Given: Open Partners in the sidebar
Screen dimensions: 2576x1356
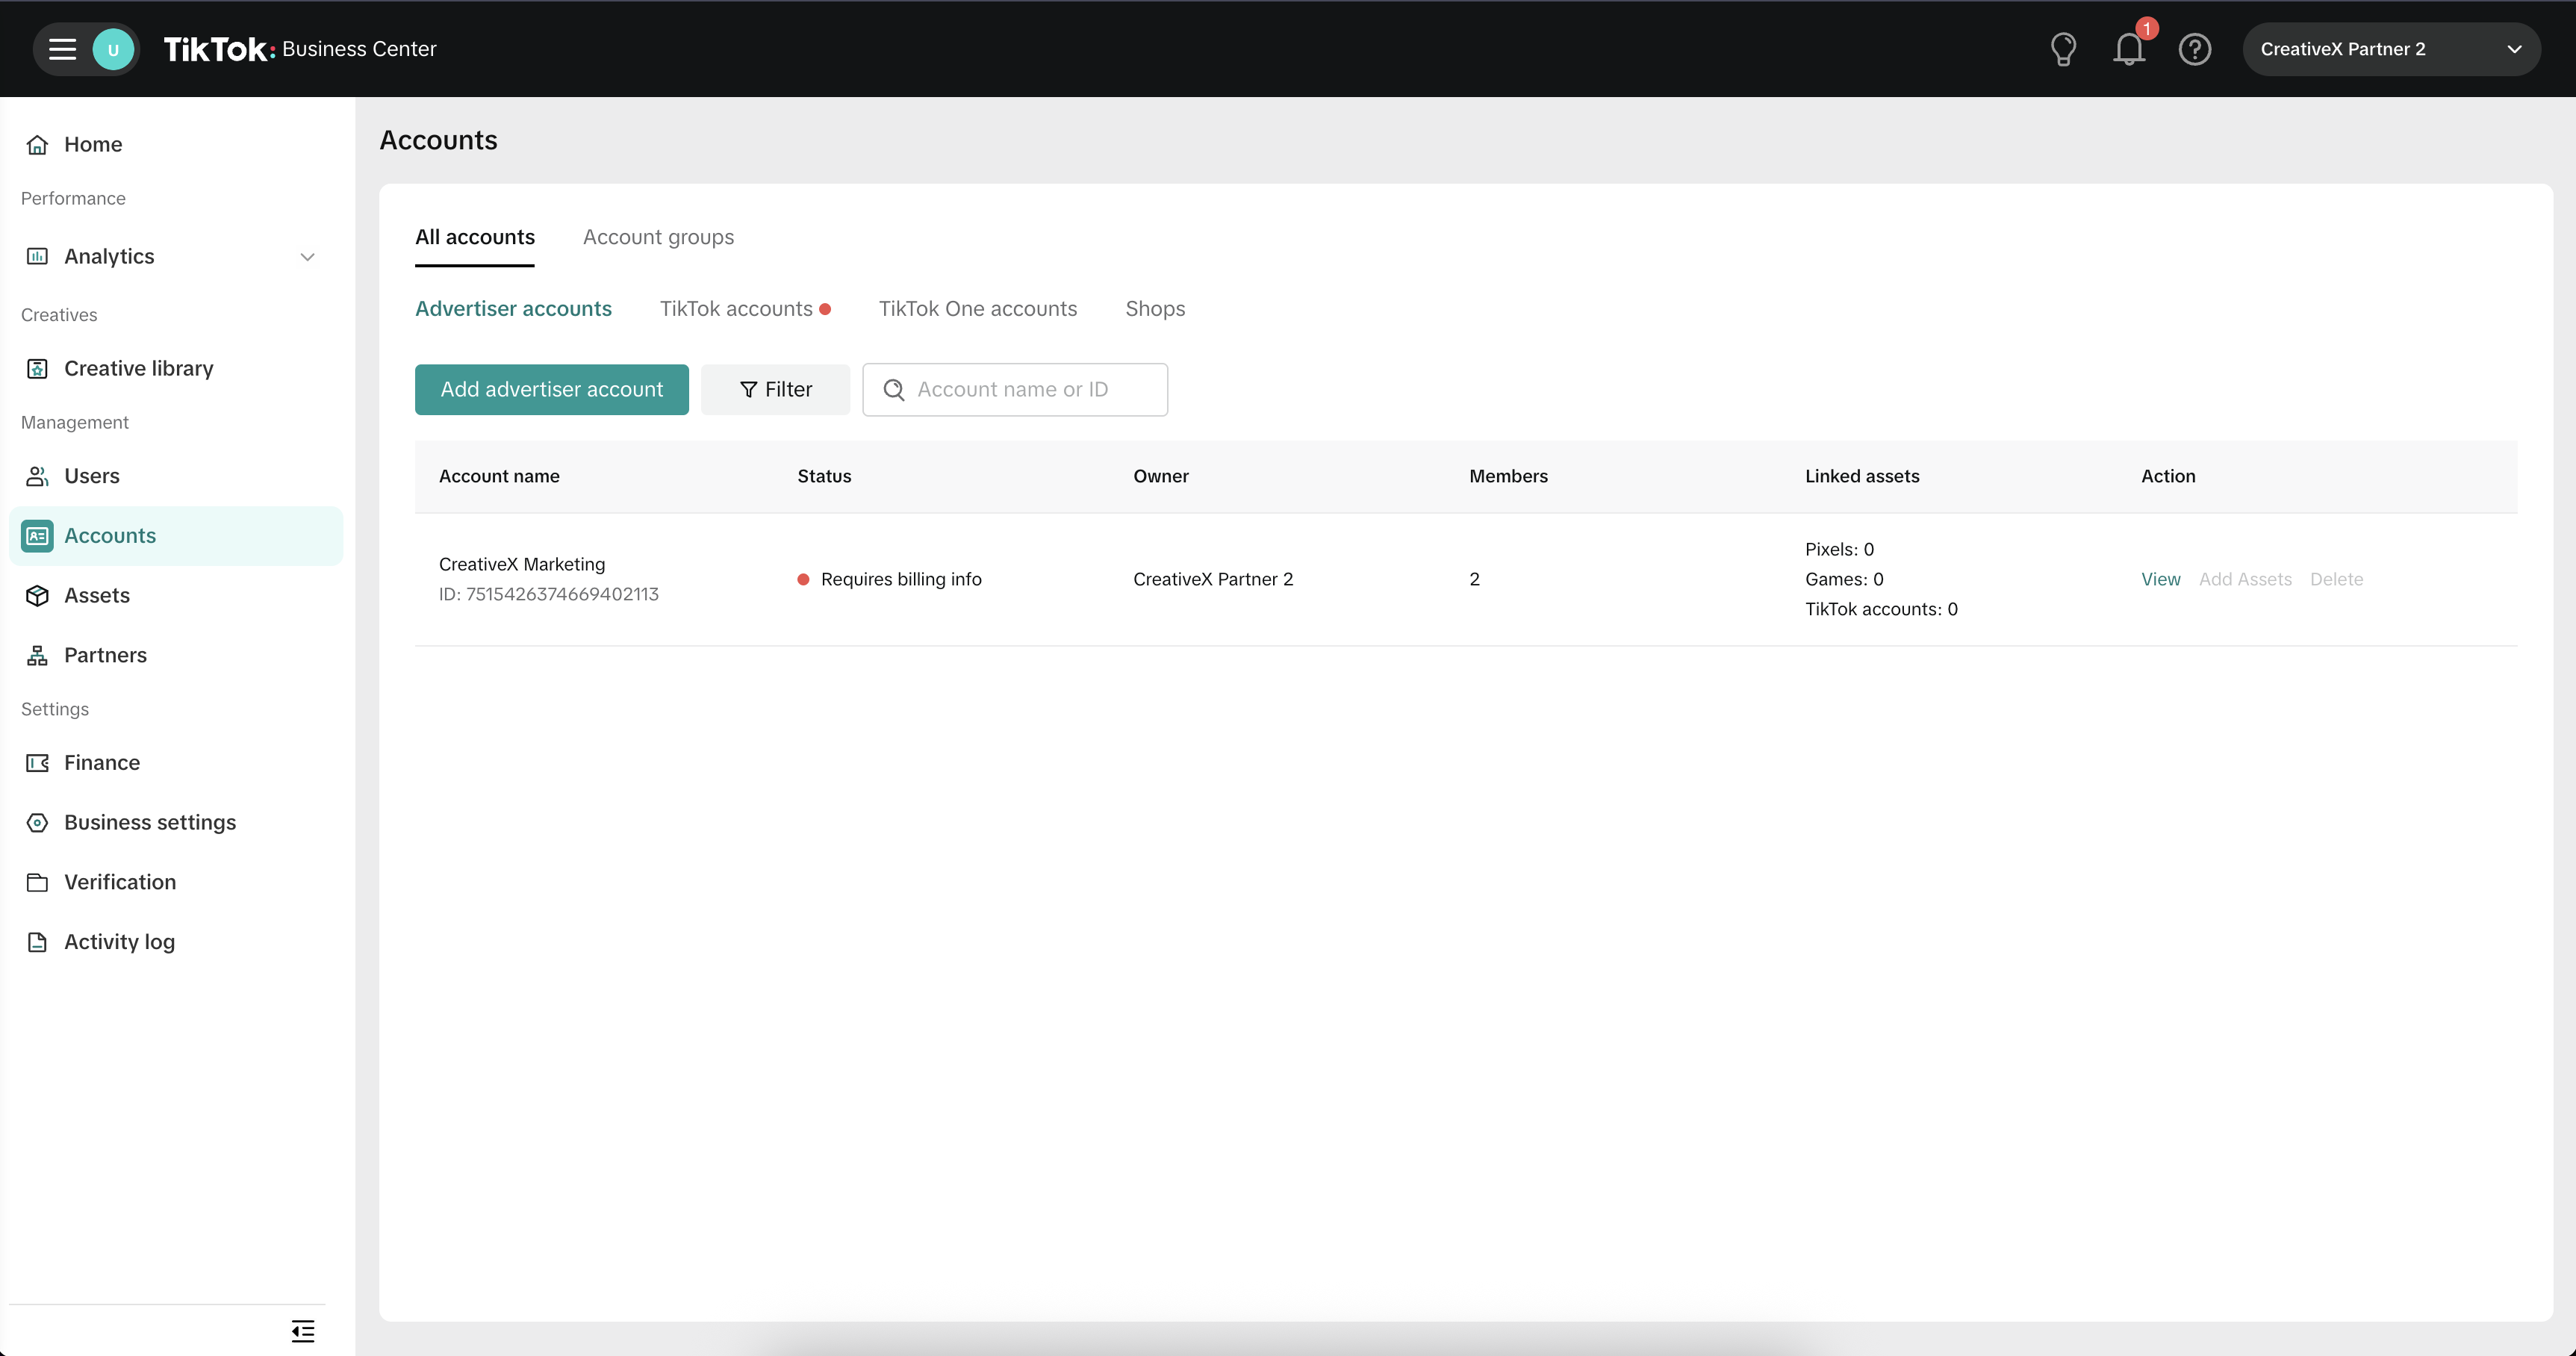Looking at the screenshot, I should 176,655.
